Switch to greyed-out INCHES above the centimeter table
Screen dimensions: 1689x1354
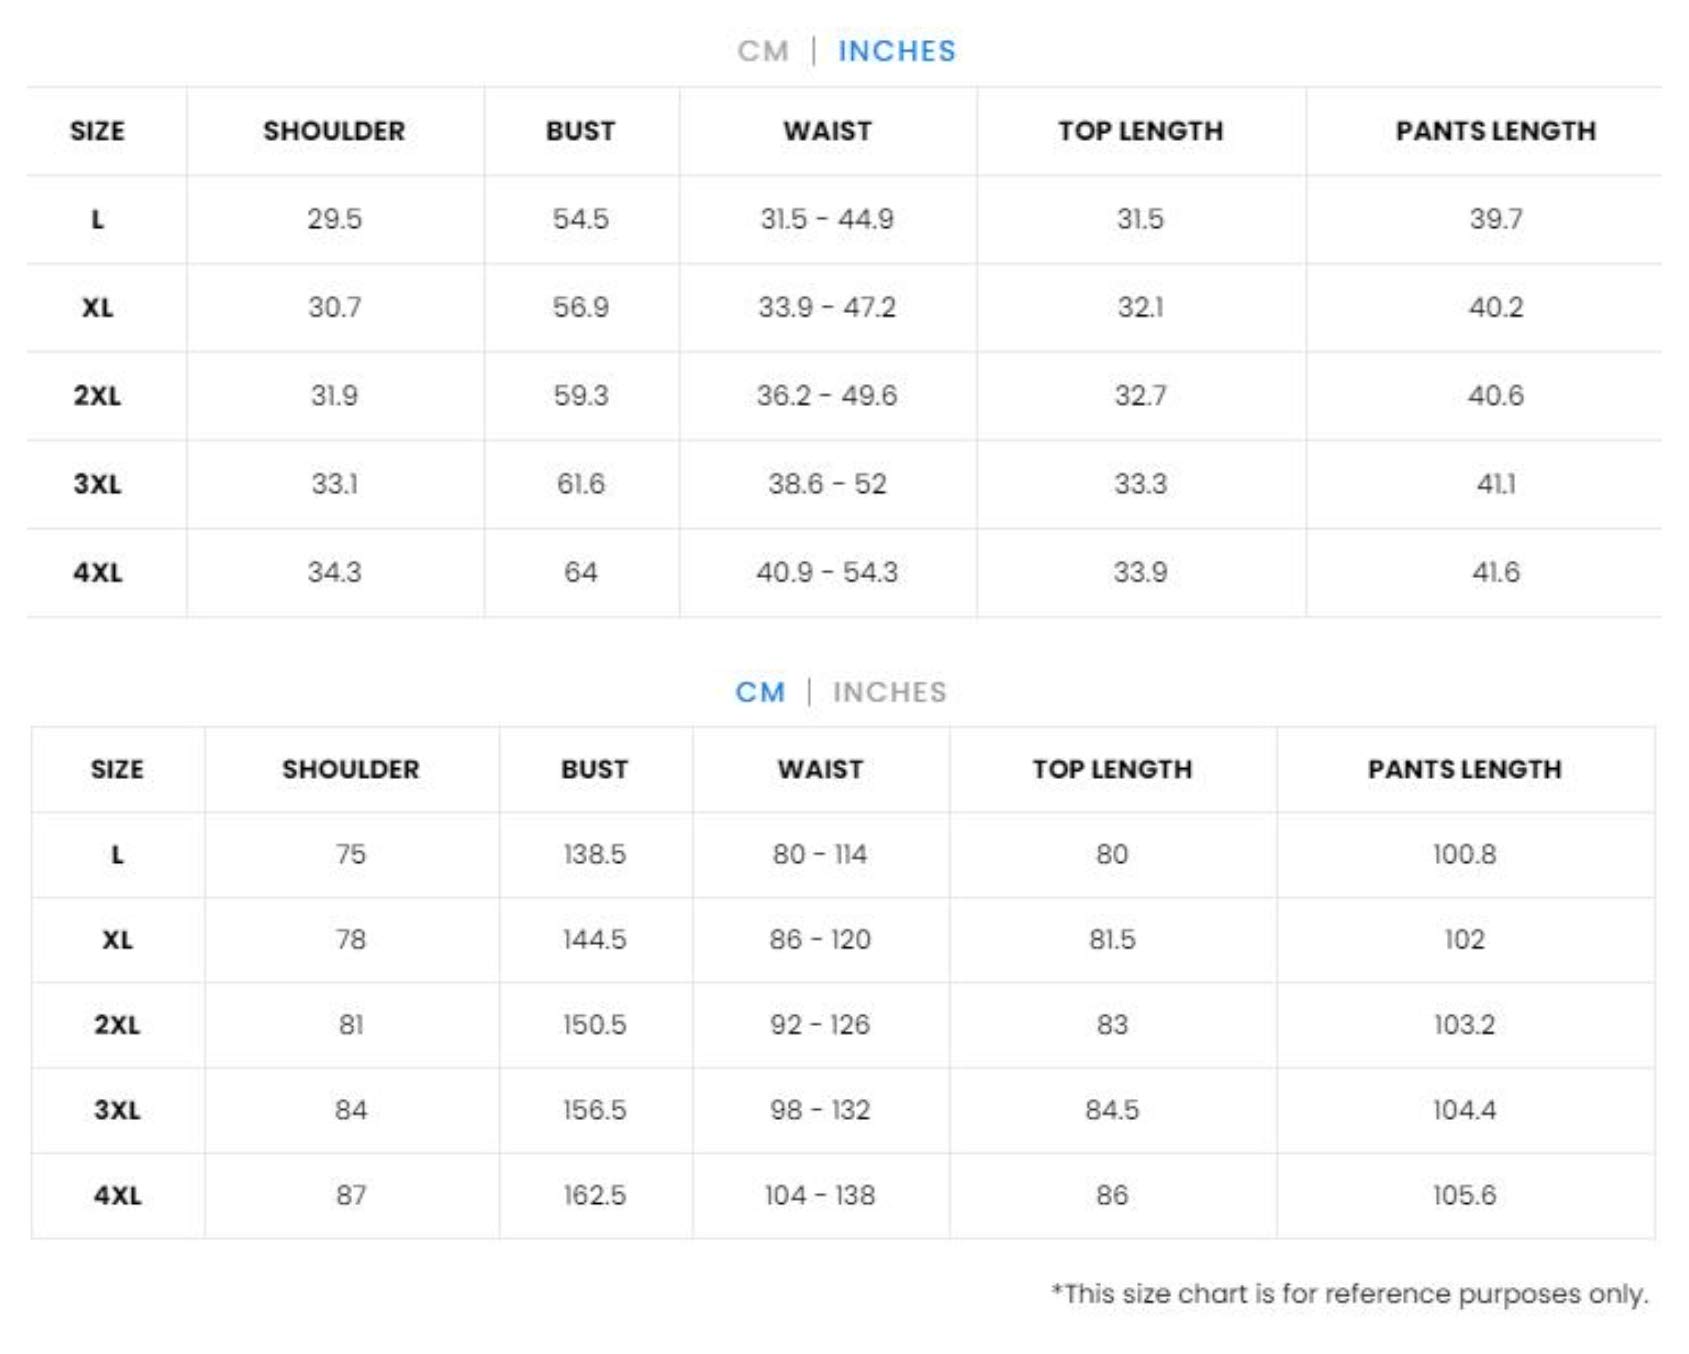(x=889, y=692)
